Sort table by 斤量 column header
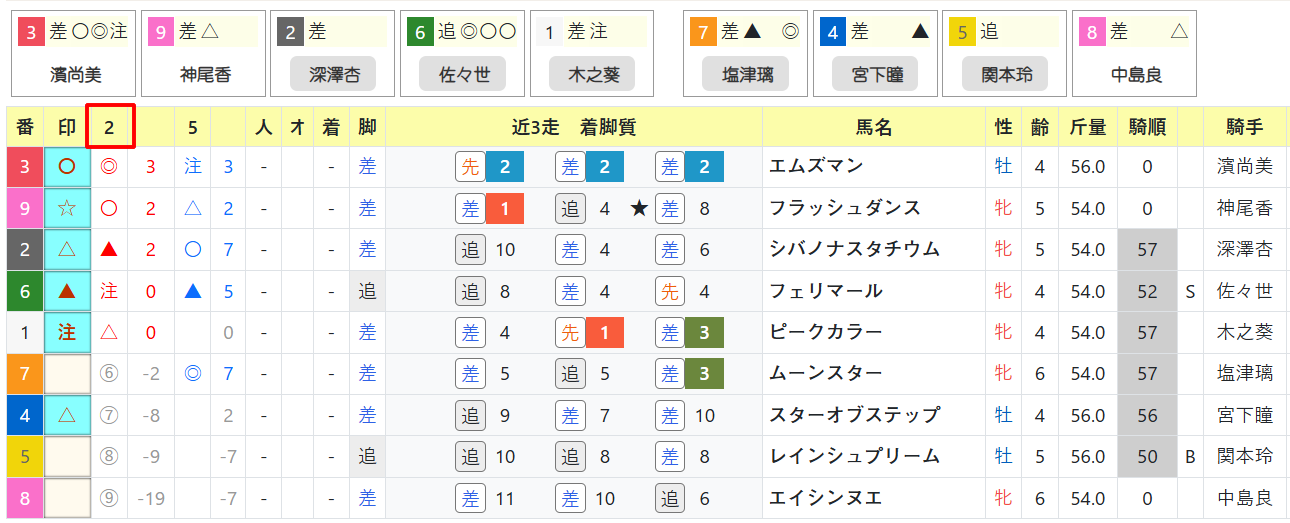Image resolution: width=1290 pixels, height=523 pixels. click(x=1088, y=127)
